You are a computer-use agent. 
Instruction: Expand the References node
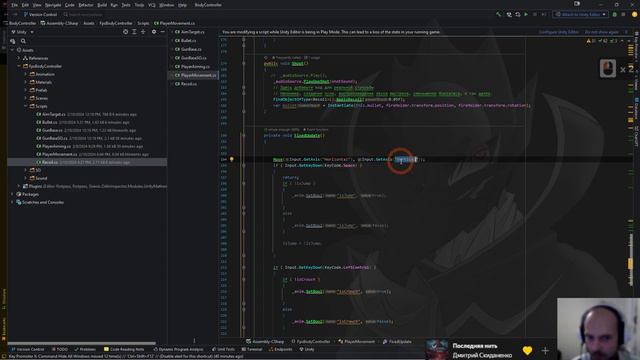tap(19, 58)
